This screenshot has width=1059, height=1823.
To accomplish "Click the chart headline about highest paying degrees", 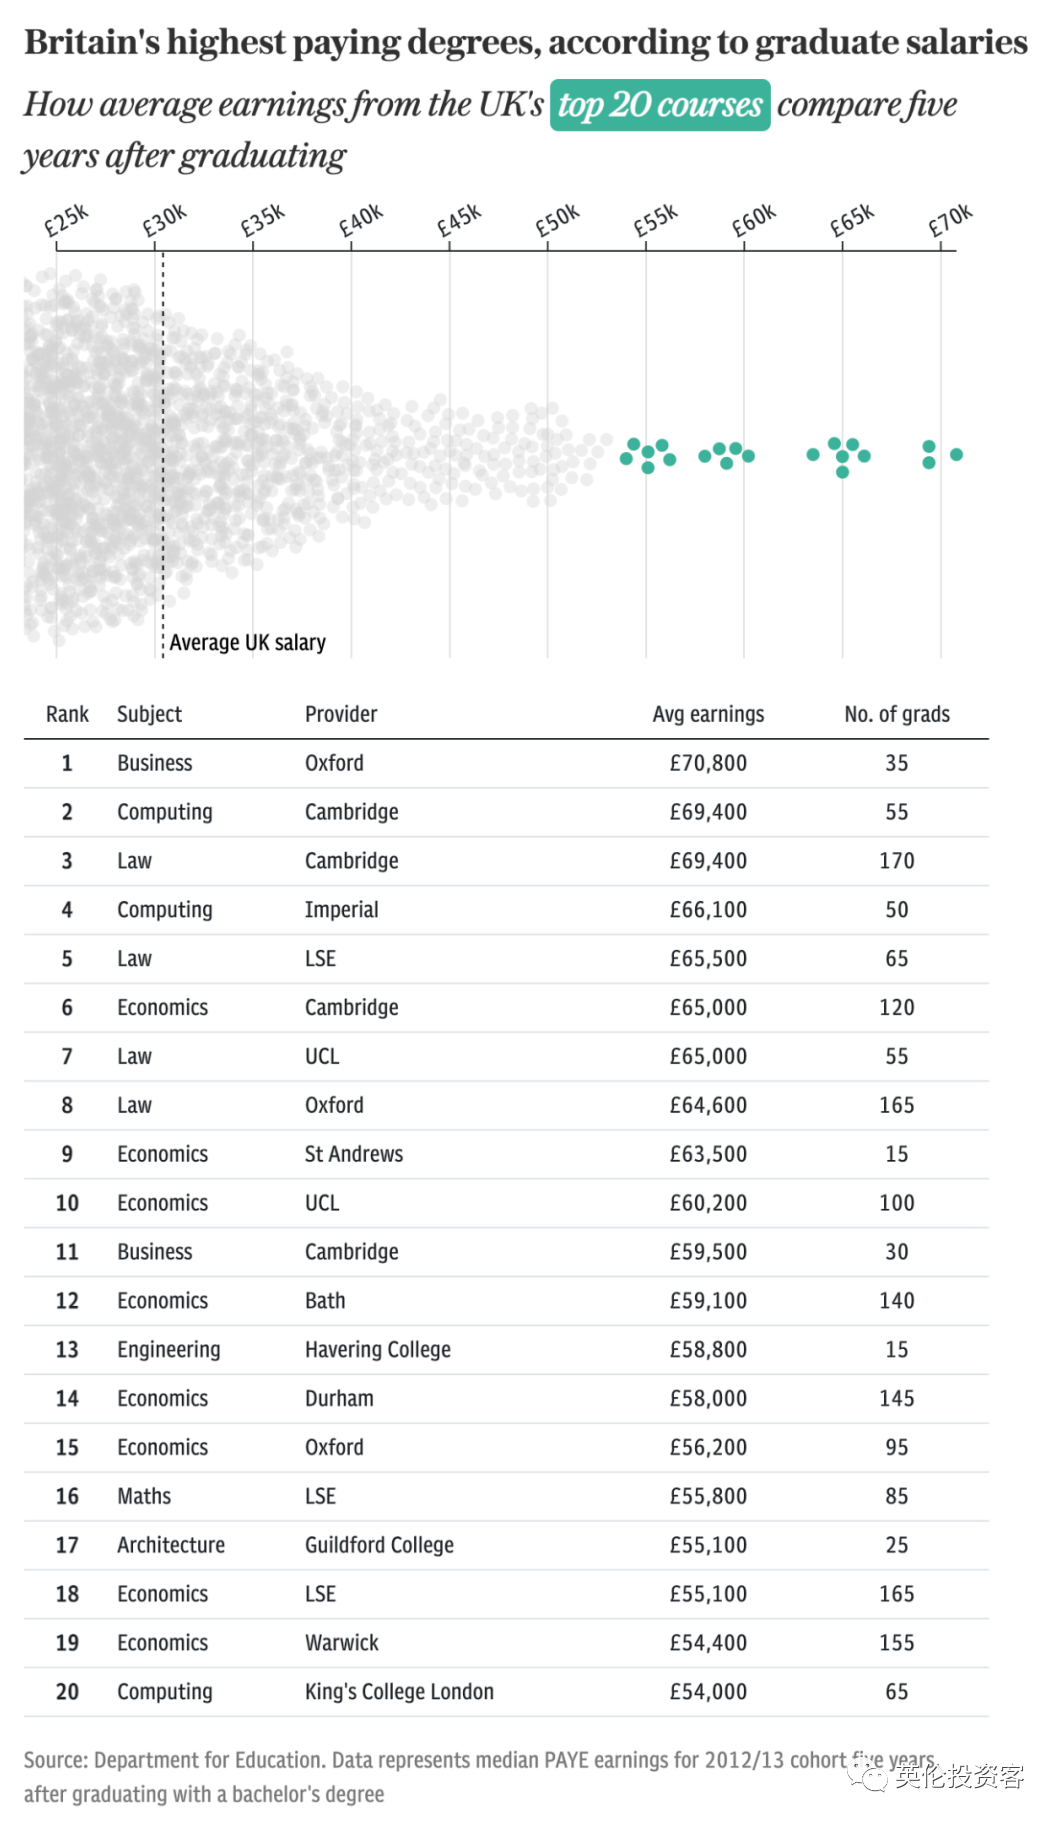I will point(526,42).
